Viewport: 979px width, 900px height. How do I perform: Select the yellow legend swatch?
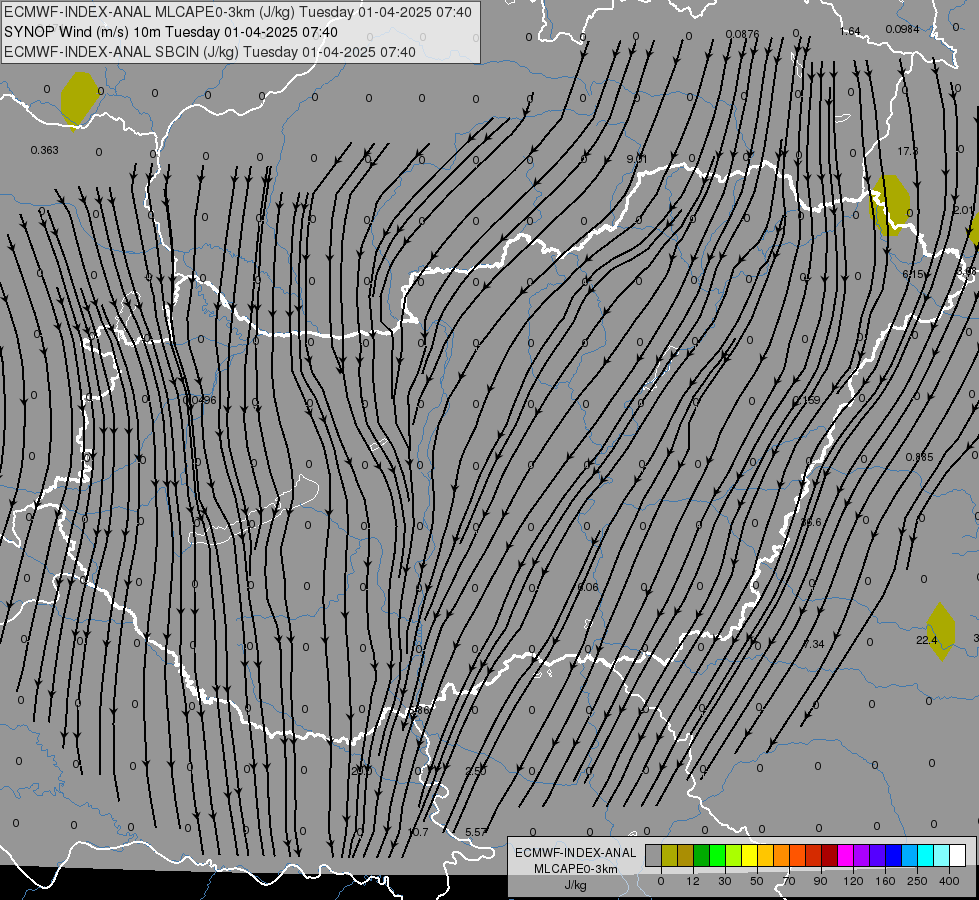click(749, 856)
